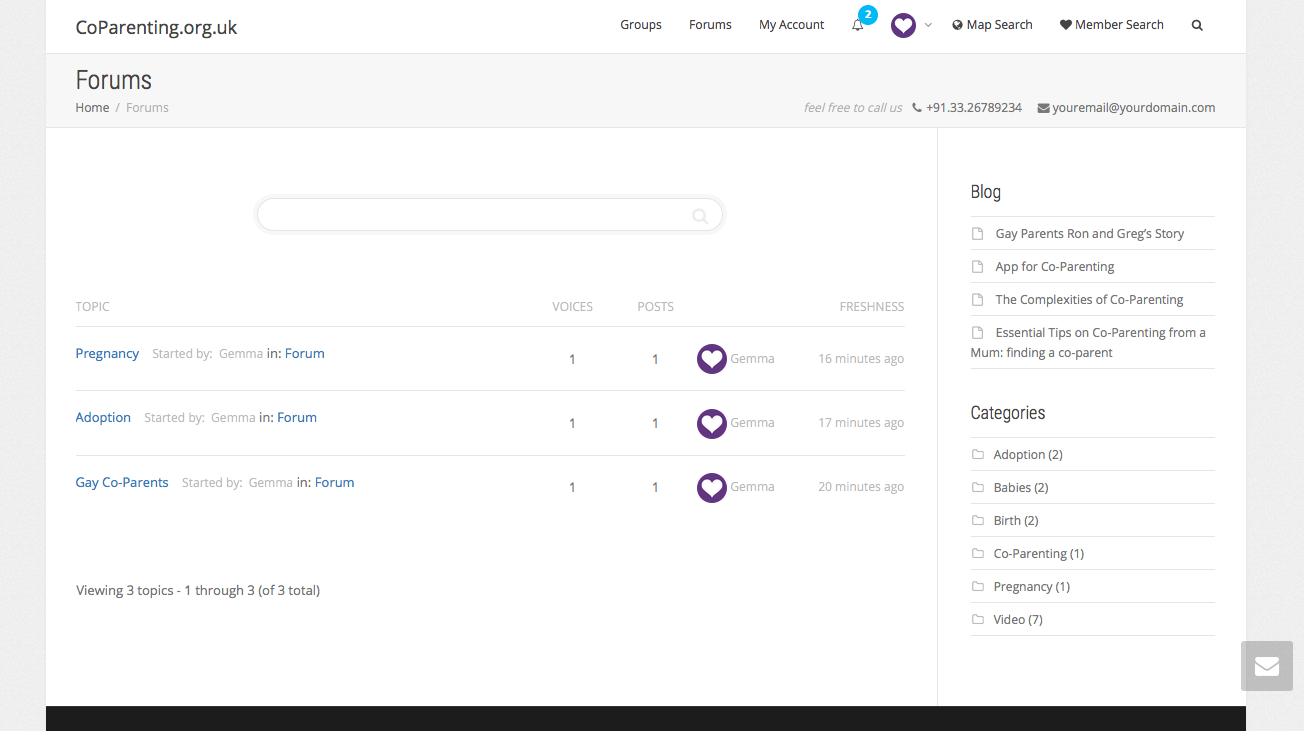This screenshot has height=731, width=1304.
Task: Open Adoption (2) category
Action: tap(1028, 455)
